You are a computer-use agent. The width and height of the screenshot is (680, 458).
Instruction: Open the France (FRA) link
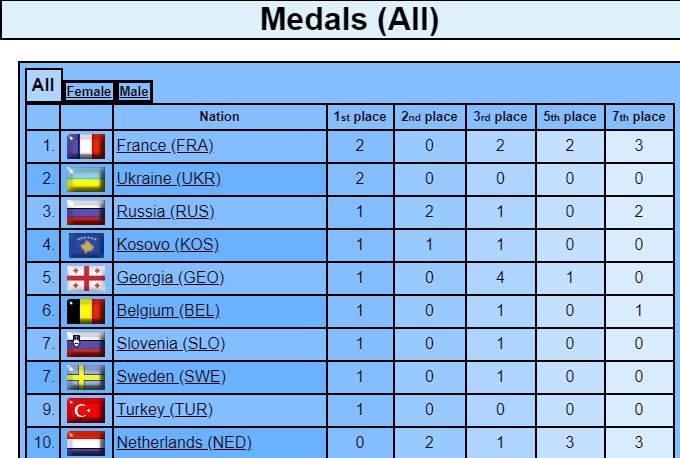point(165,145)
